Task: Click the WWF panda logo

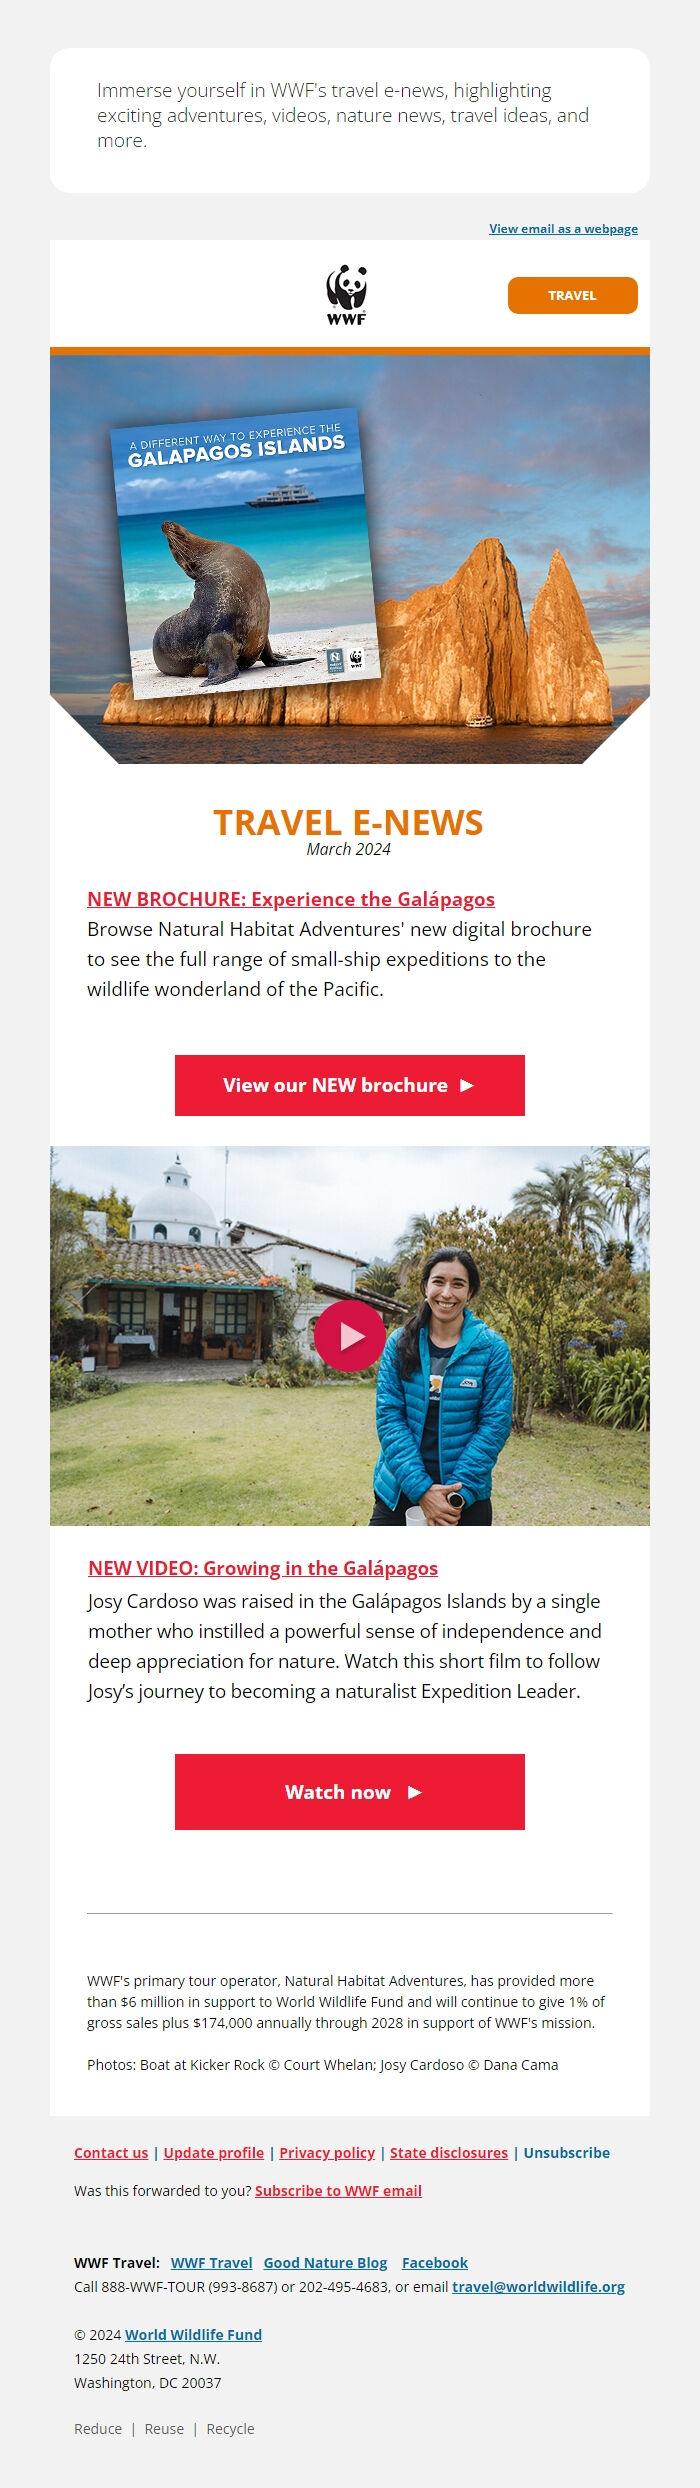Action: (x=347, y=295)
